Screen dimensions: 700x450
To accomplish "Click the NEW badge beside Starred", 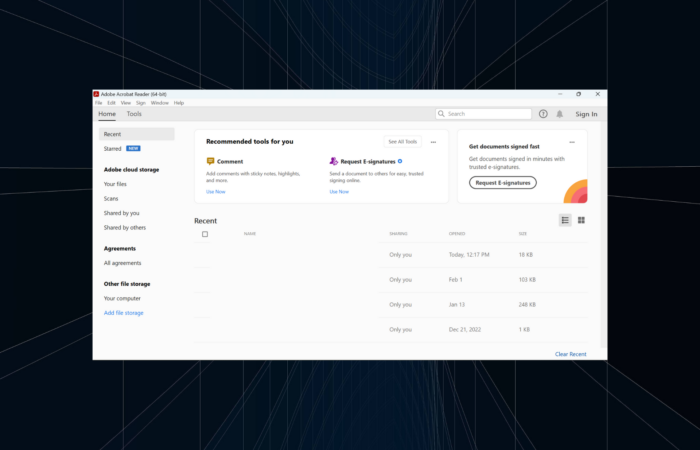I will click(133, 149).
